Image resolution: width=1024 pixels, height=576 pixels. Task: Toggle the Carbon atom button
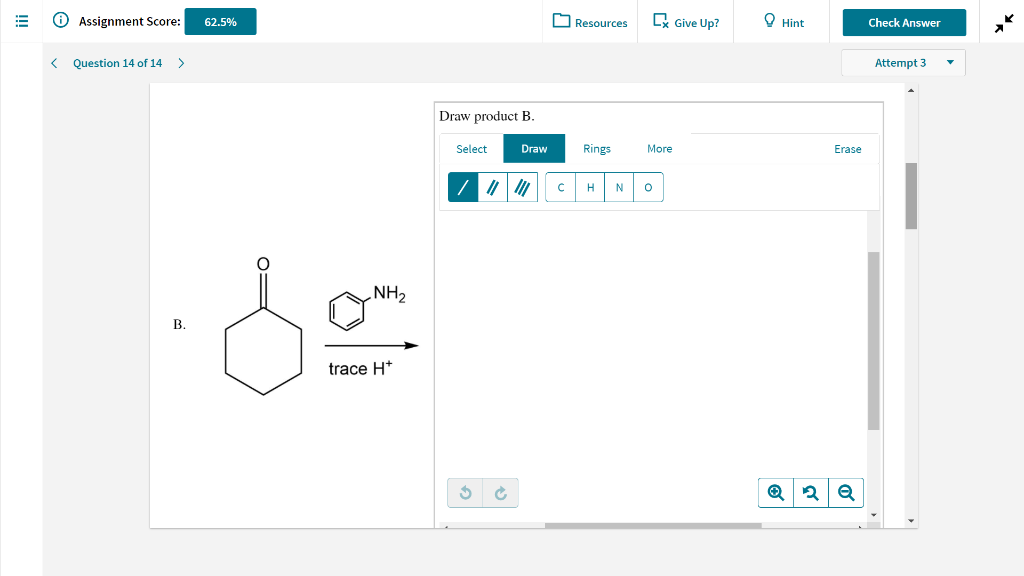coord(560,187)
